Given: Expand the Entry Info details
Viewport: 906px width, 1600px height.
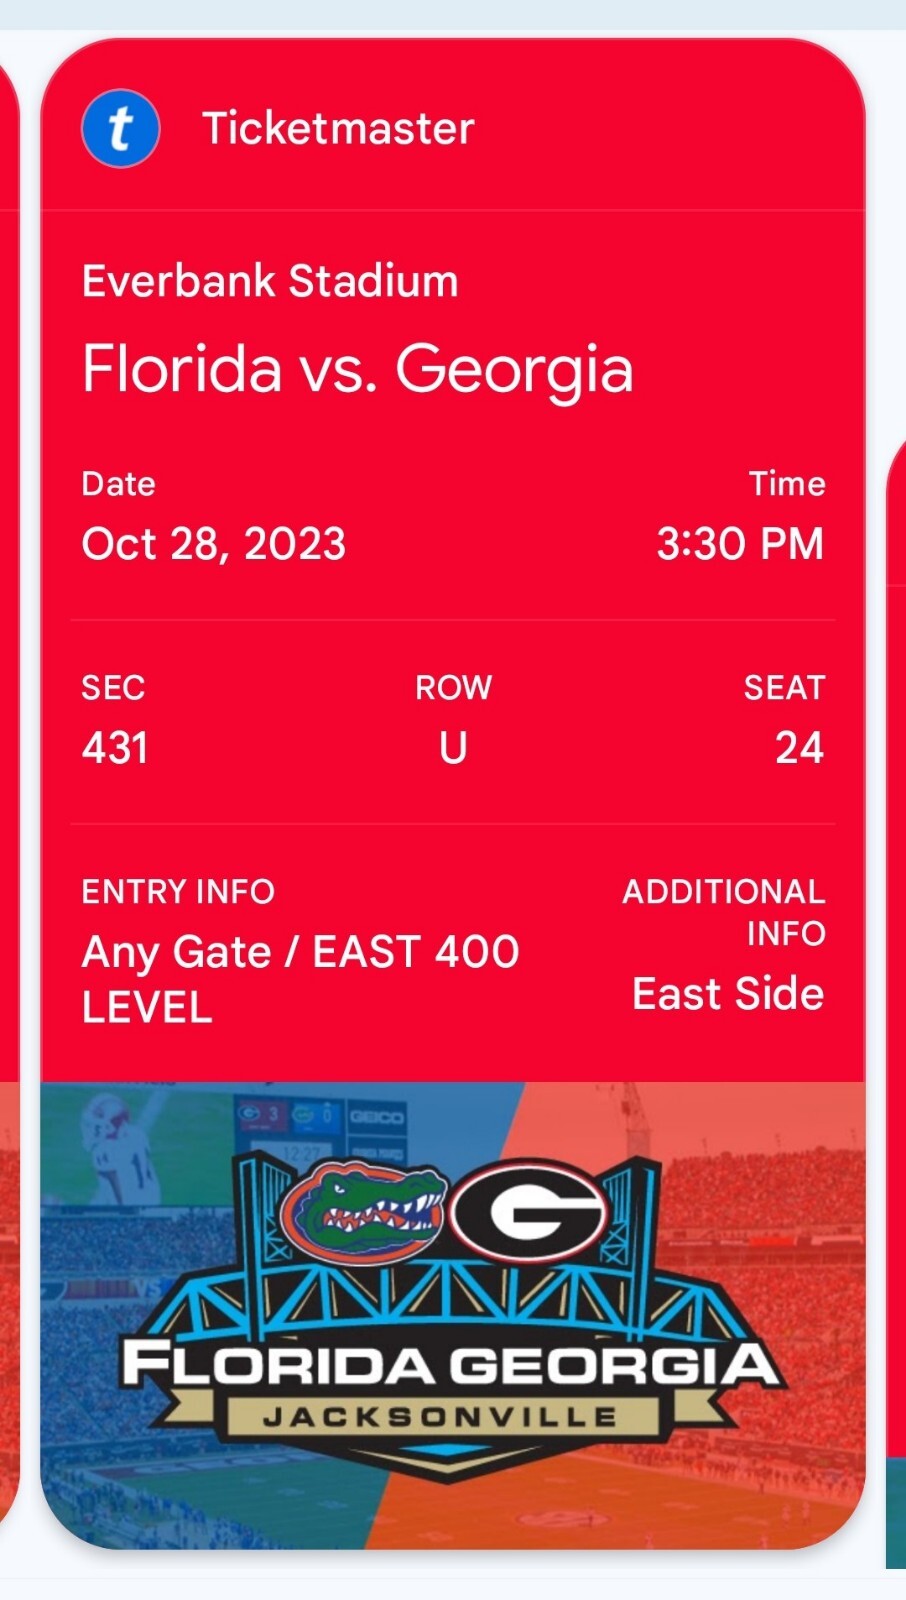Looking at the screenshot, I should (179, 891).
